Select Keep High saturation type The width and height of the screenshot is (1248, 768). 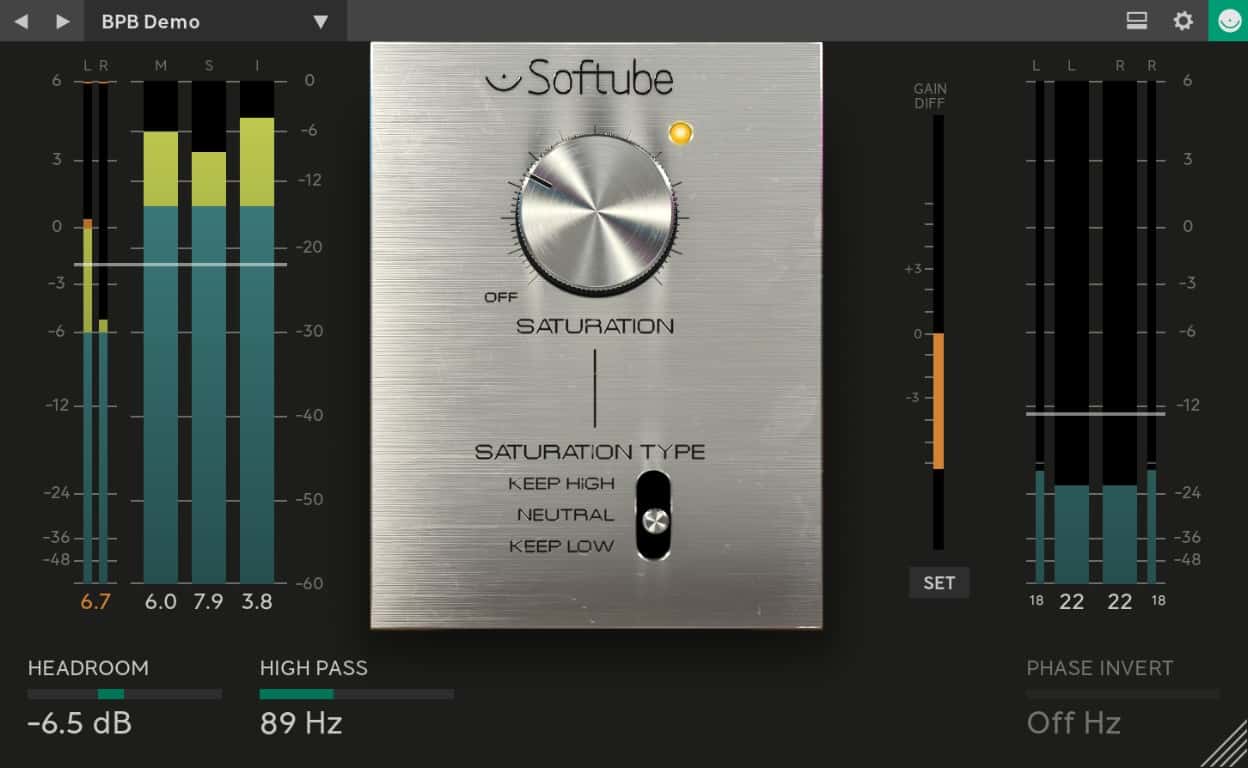561,483
